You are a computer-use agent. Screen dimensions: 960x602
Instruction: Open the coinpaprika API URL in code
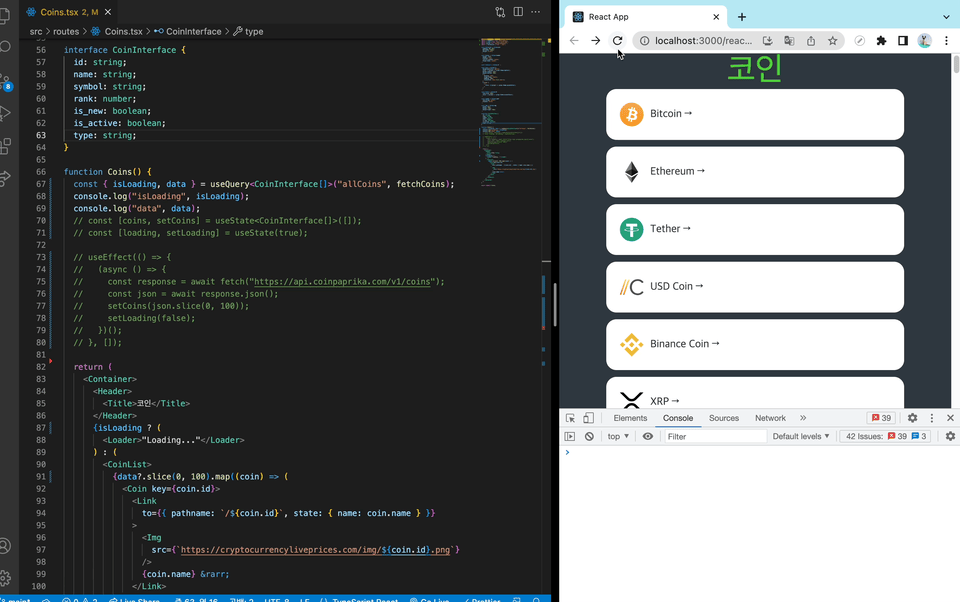(x=342, y=282)
